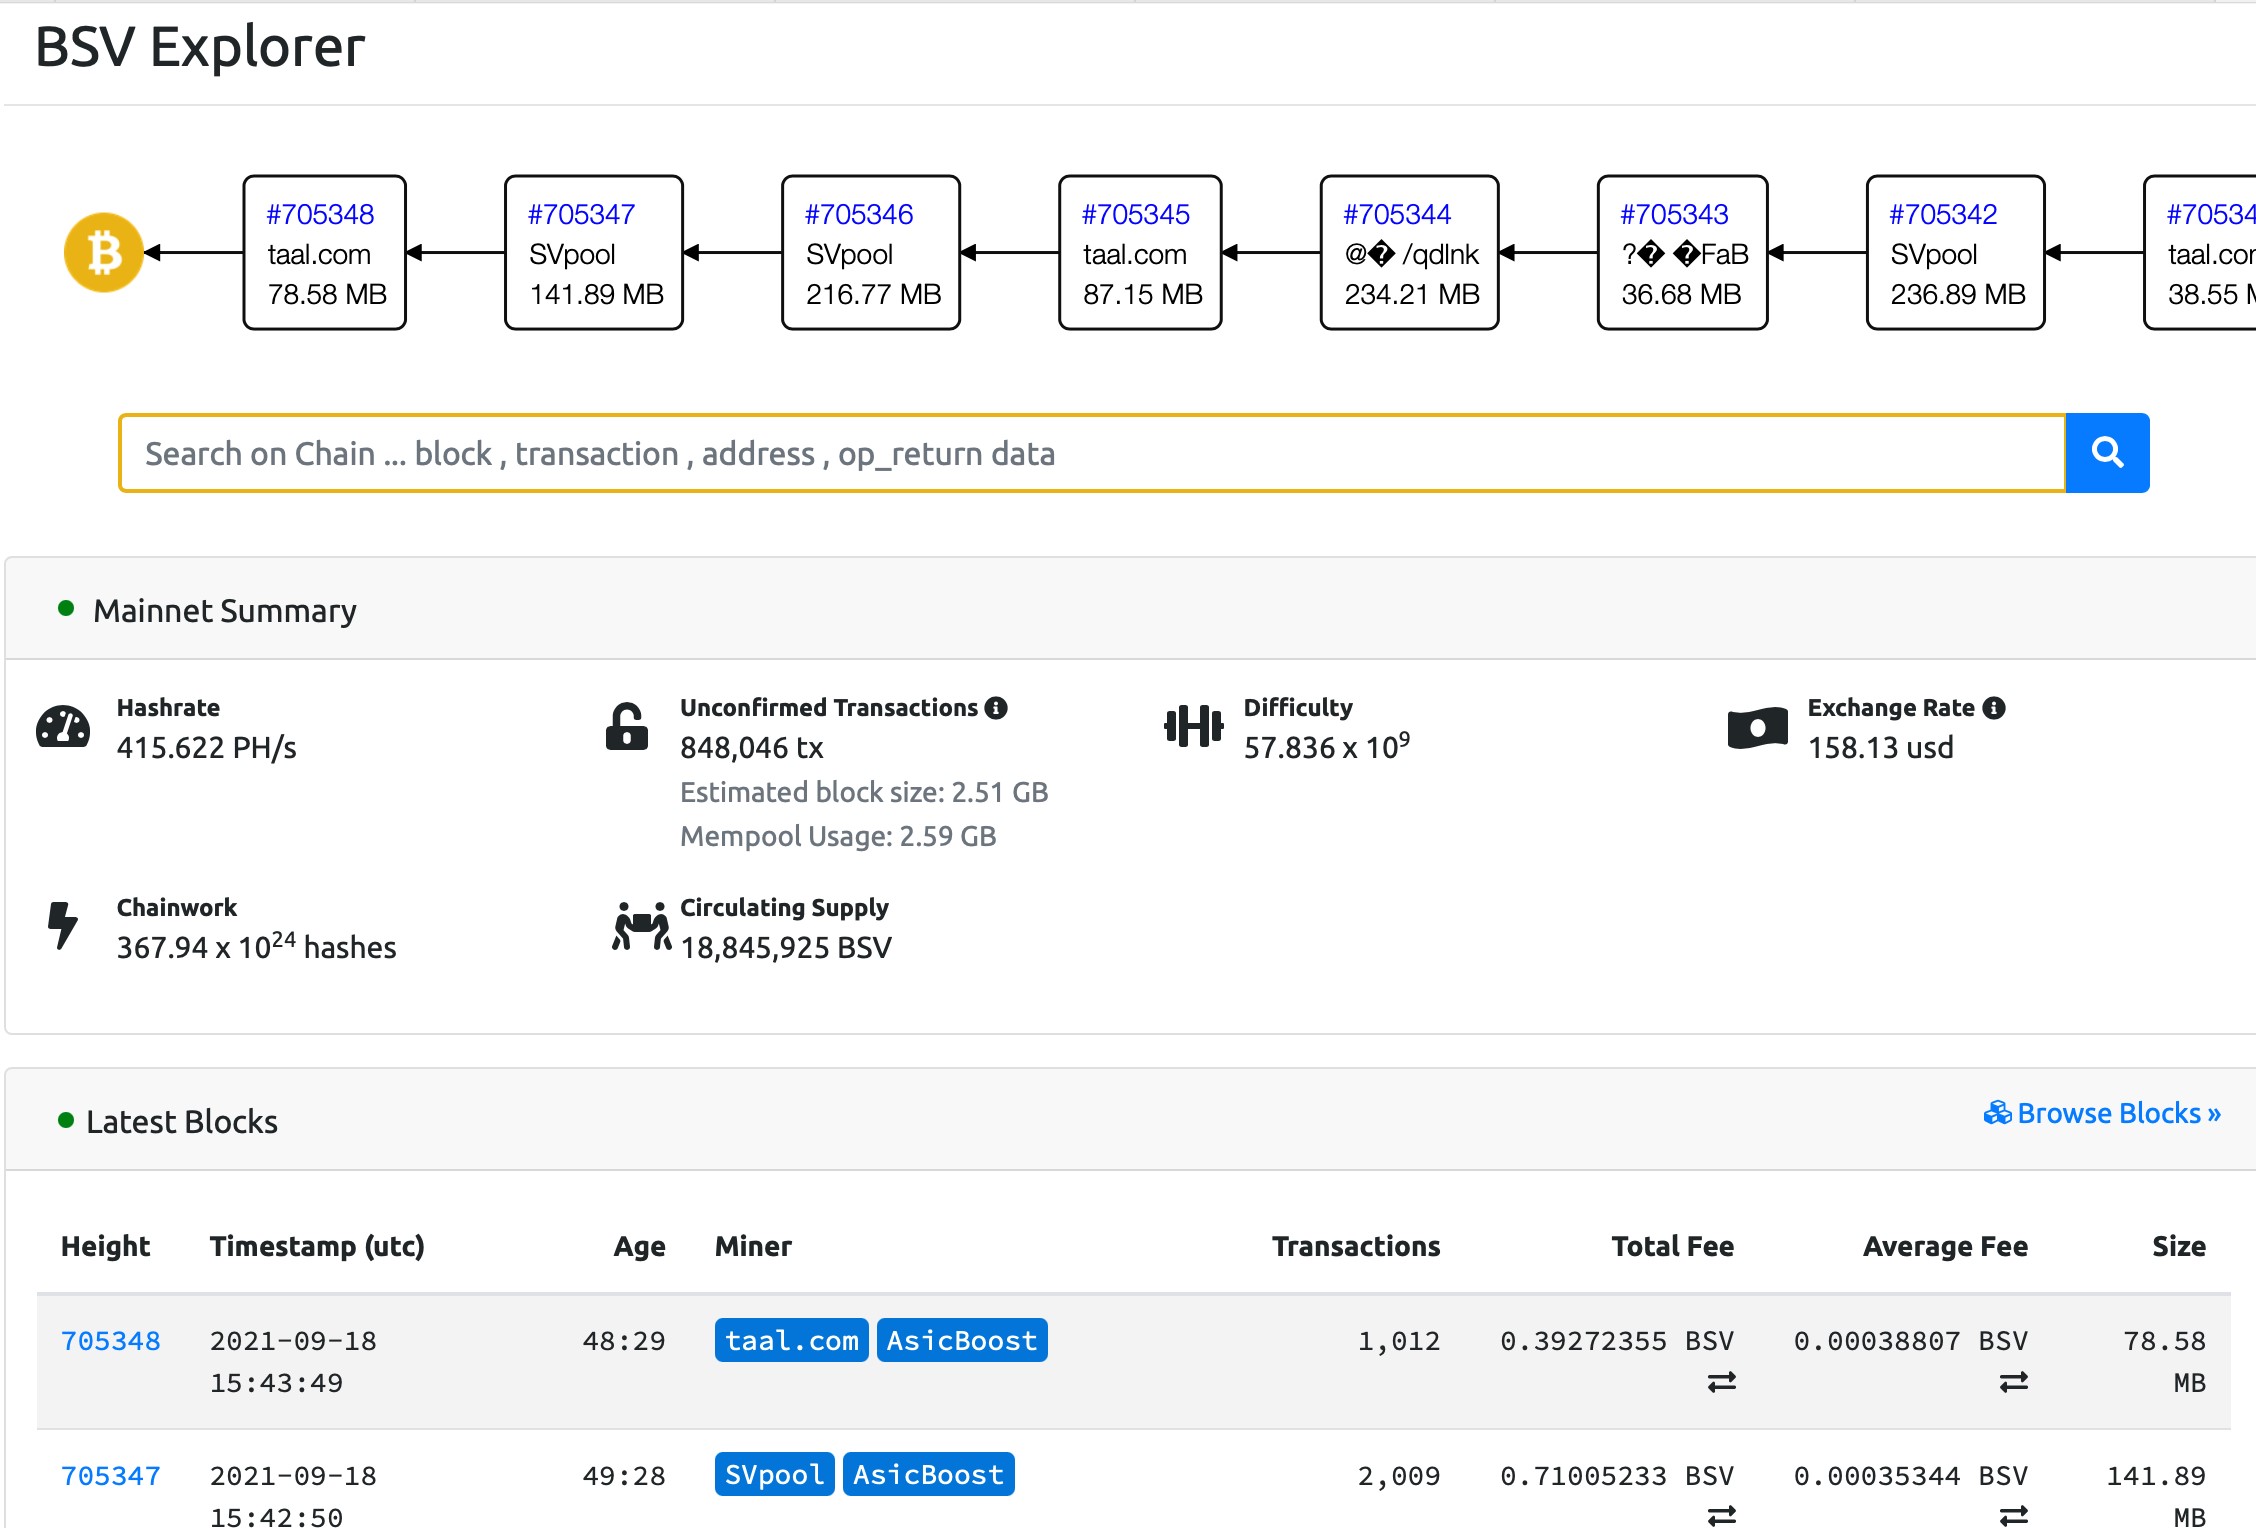Click the orange Bitcoin logo icon
This screenshot has width=2256, height=1528.
[104, 253]
